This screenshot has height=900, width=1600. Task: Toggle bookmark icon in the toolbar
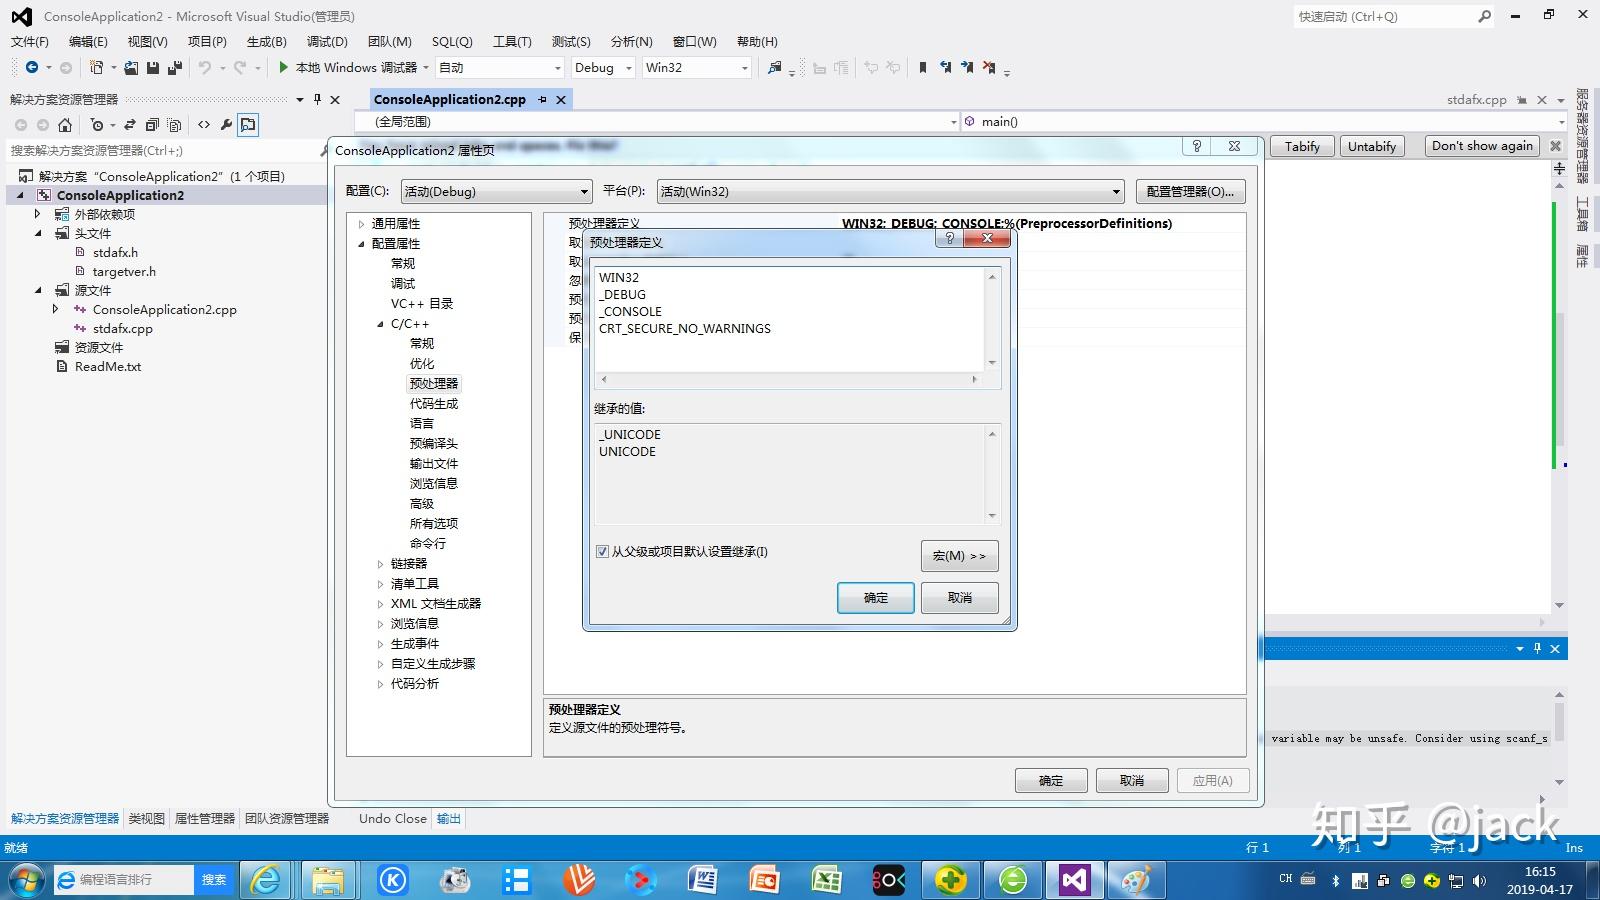922,68
